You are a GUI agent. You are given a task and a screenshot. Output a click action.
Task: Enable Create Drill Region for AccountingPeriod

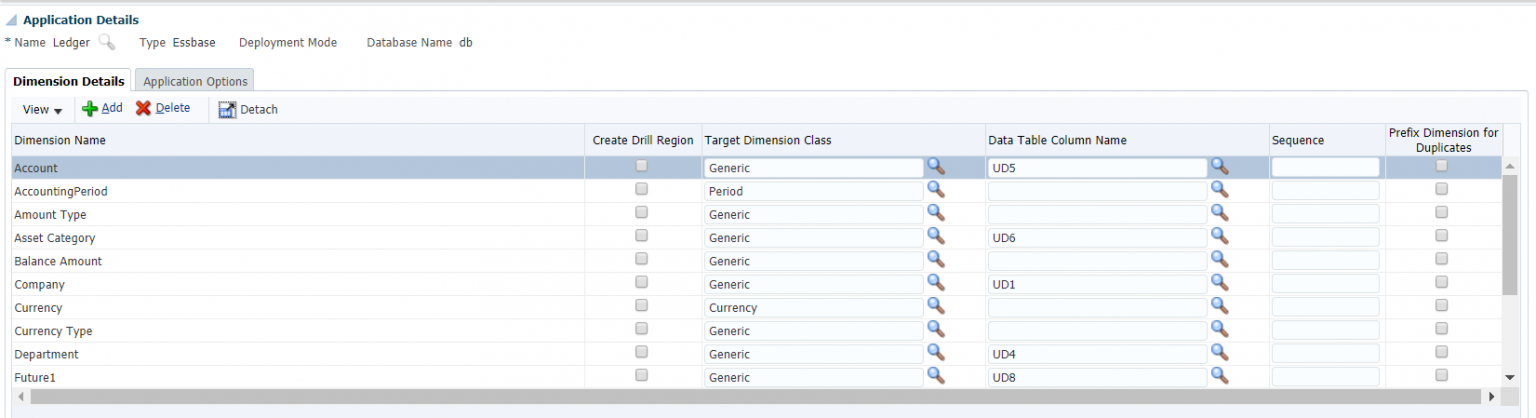pyautogui.click(x=642, y=189)
